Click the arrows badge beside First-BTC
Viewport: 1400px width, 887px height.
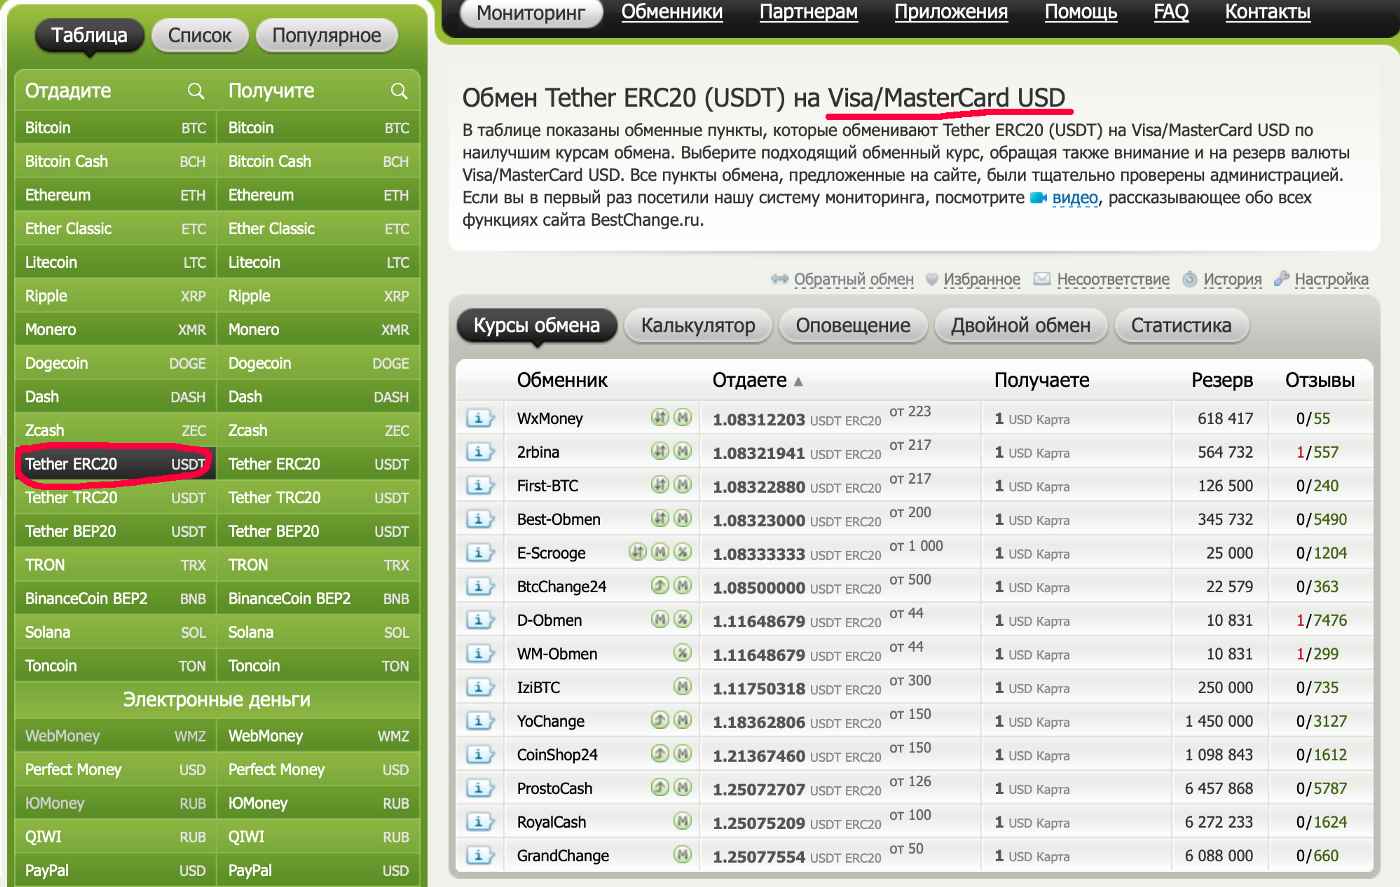[x=660, y=485]
